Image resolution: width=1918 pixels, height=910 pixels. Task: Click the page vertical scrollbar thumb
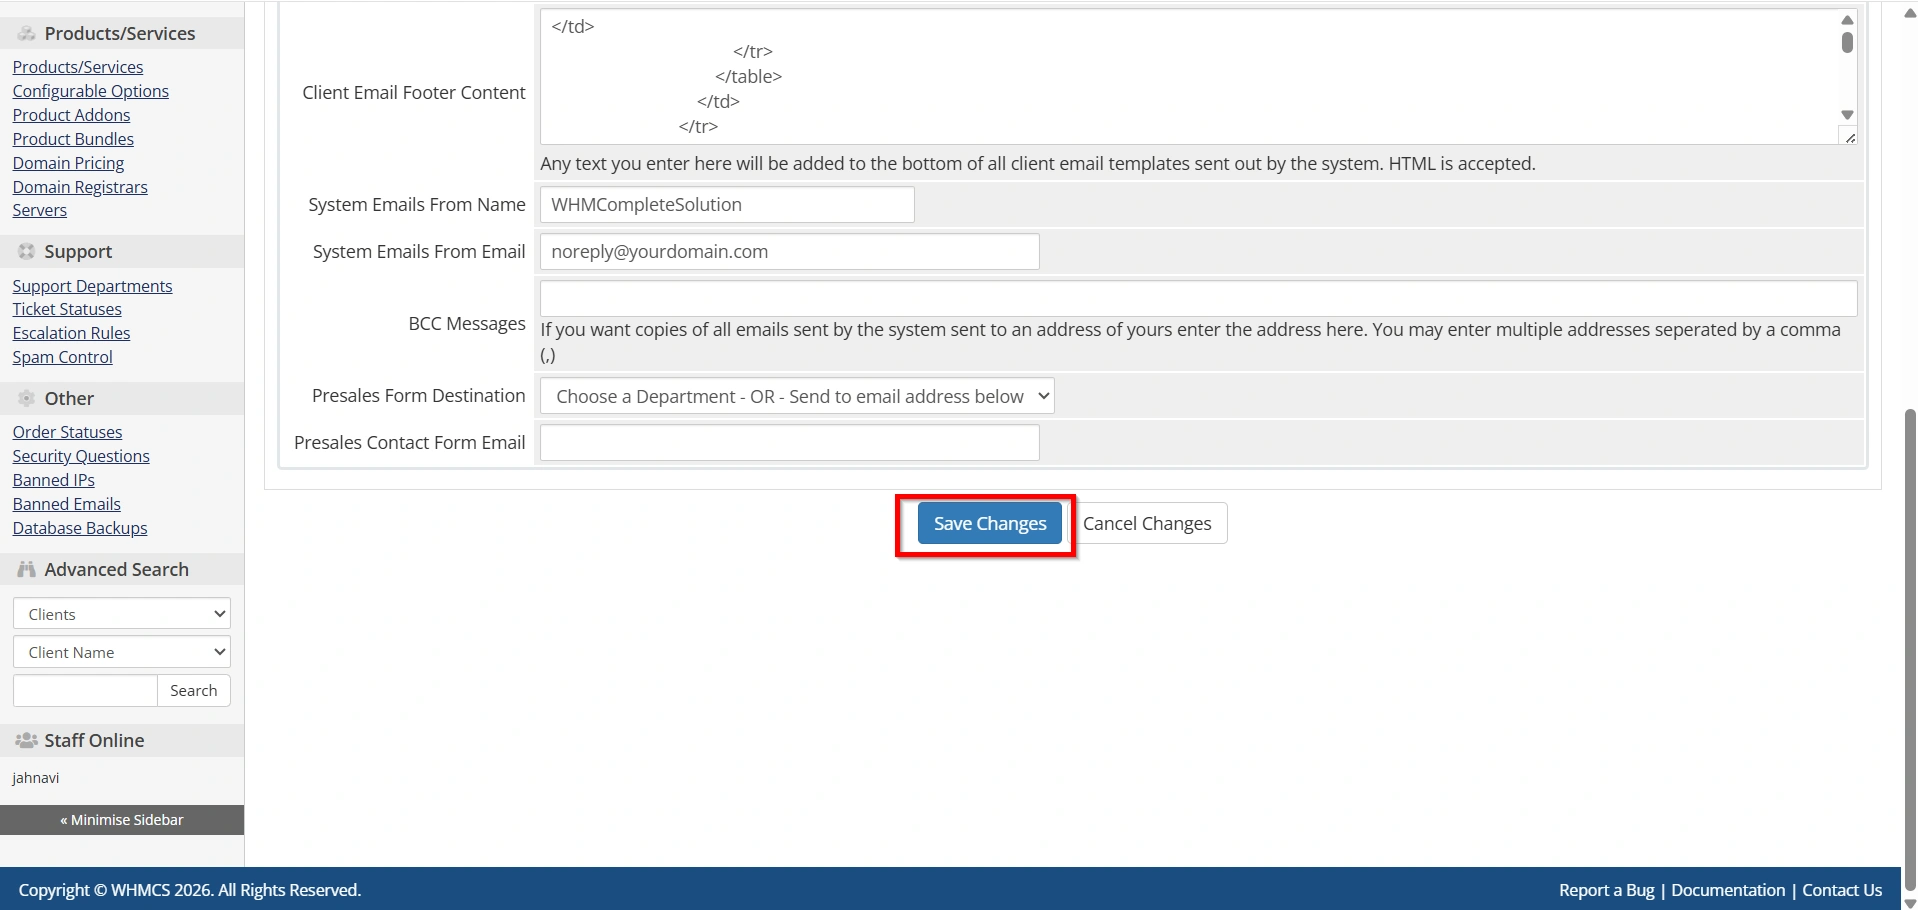tap(1910, 650)
